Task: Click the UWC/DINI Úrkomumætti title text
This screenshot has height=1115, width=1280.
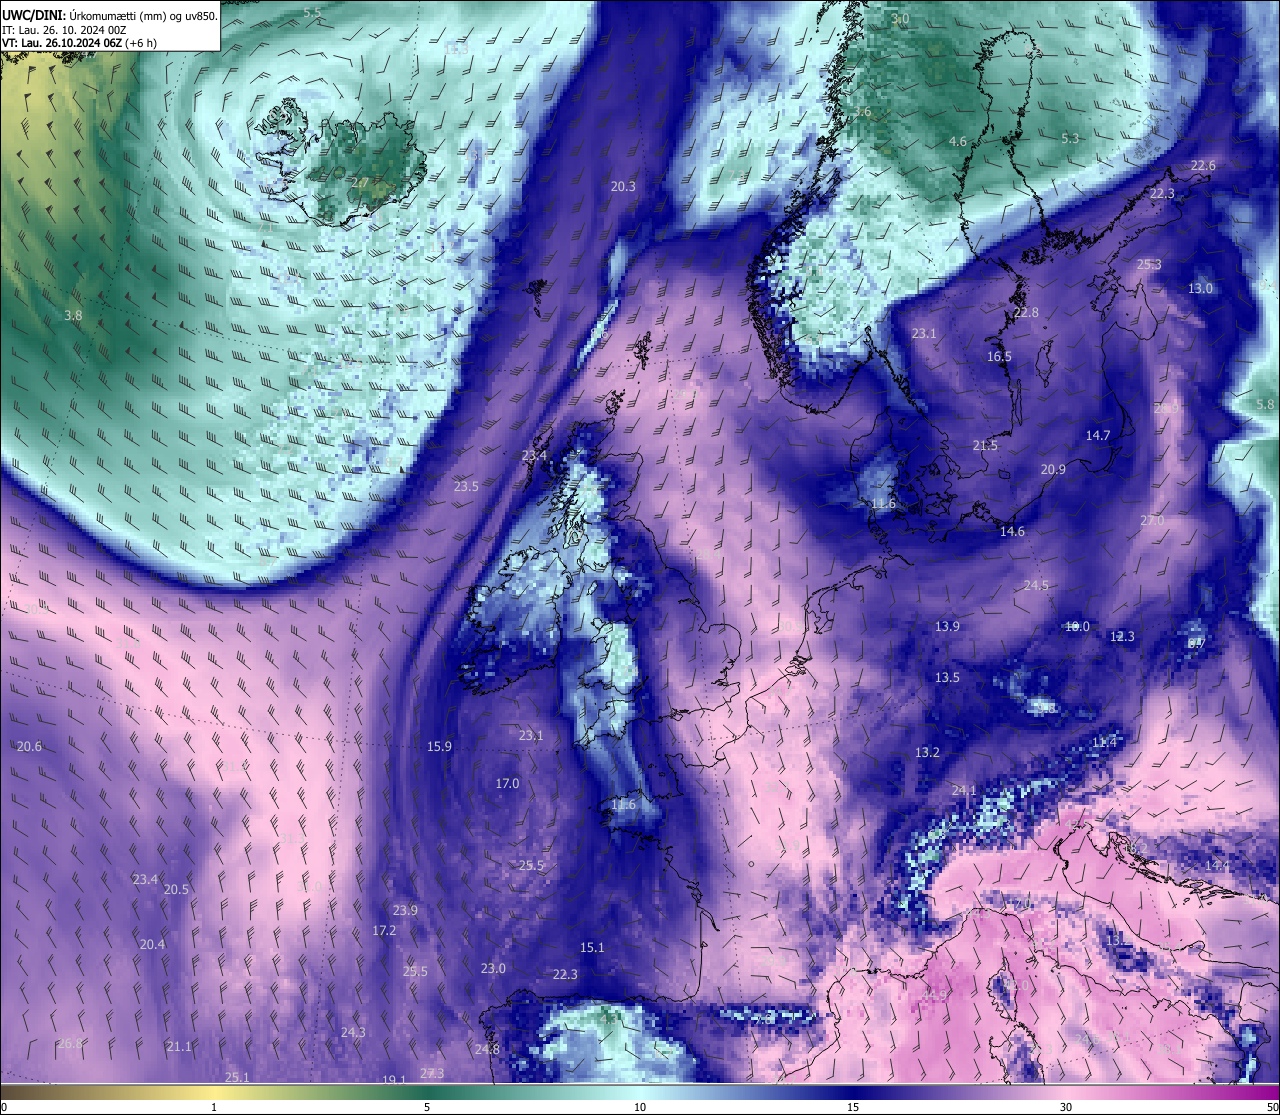Action: point(110,16)
